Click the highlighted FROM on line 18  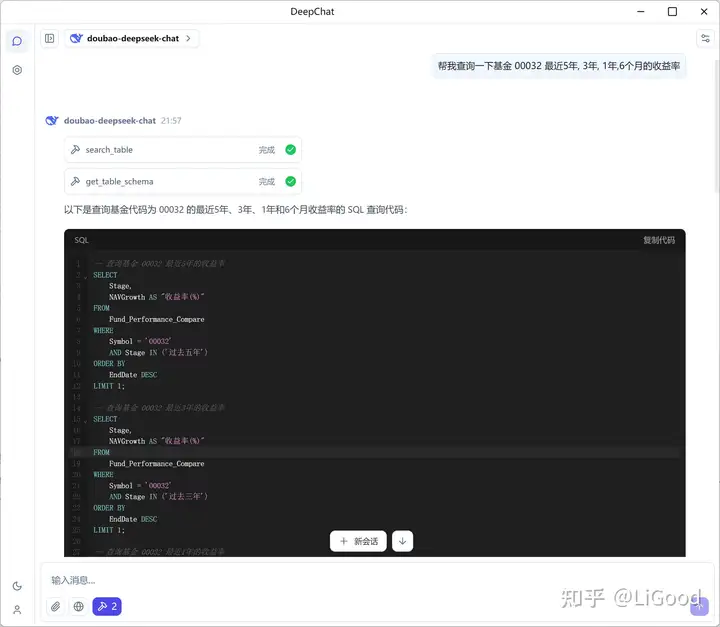point(101,452)
